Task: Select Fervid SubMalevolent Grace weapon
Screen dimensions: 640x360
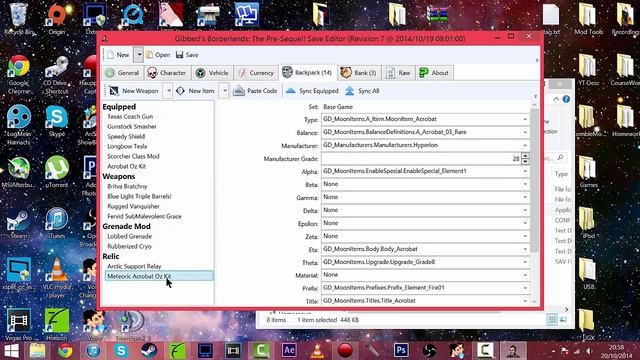Action: [144, 216]
